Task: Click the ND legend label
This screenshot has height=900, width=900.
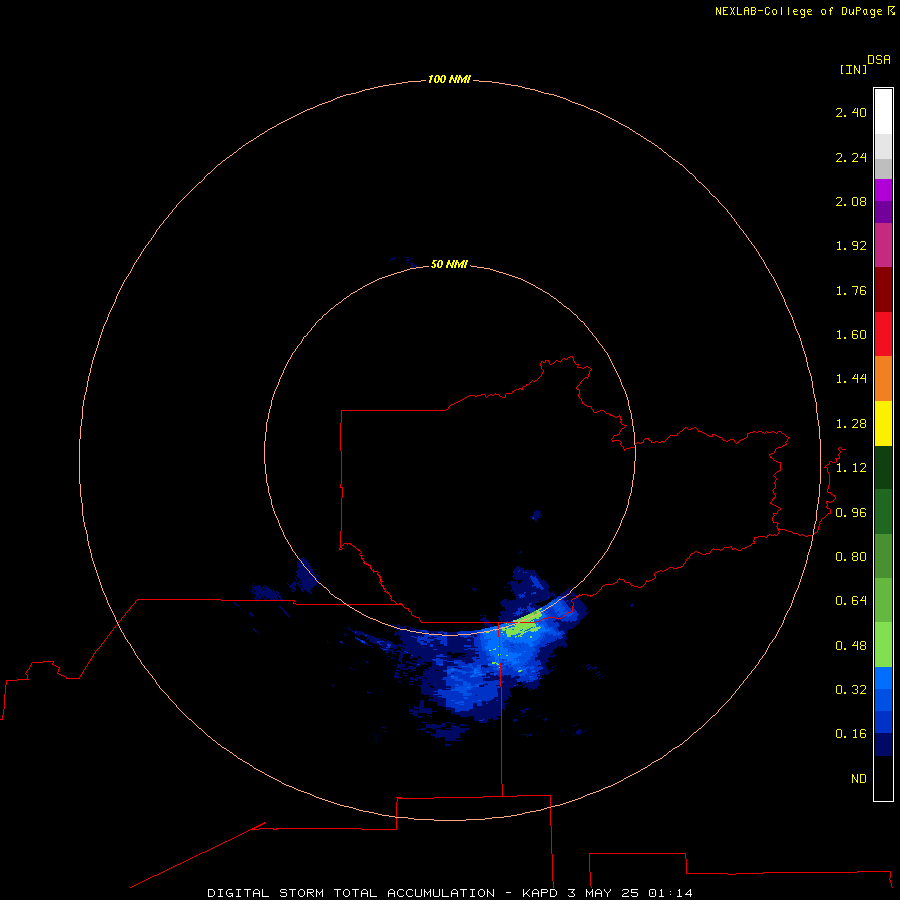Action: (x=859, y=779)
